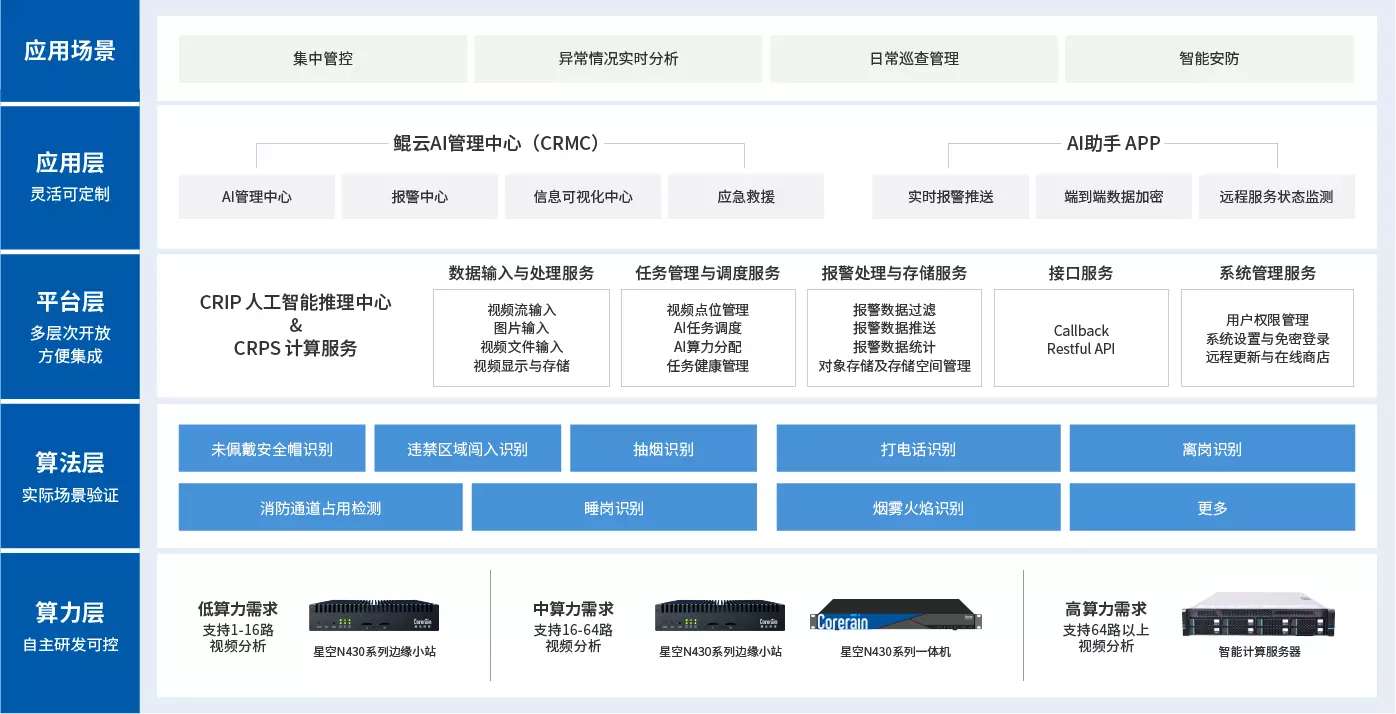The image size is (1396, 714).
Task: Click the 视频显示与存储 line
Action: point(521,366)
